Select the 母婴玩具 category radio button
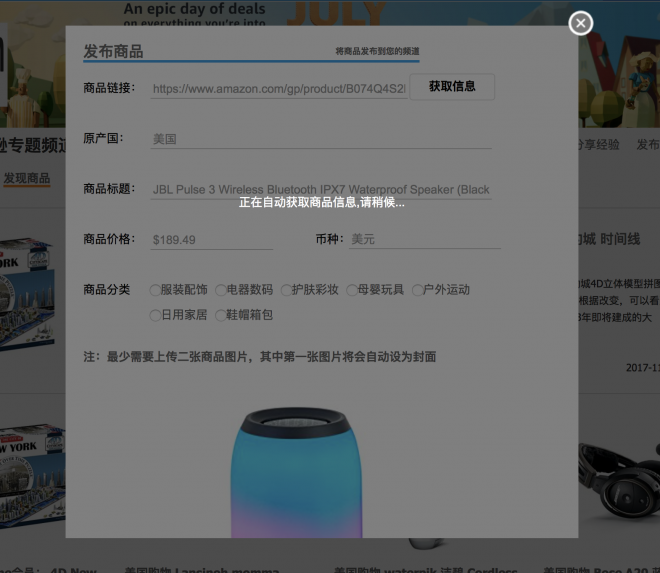This screenshot has height=573, width=660. coord(352,290)
